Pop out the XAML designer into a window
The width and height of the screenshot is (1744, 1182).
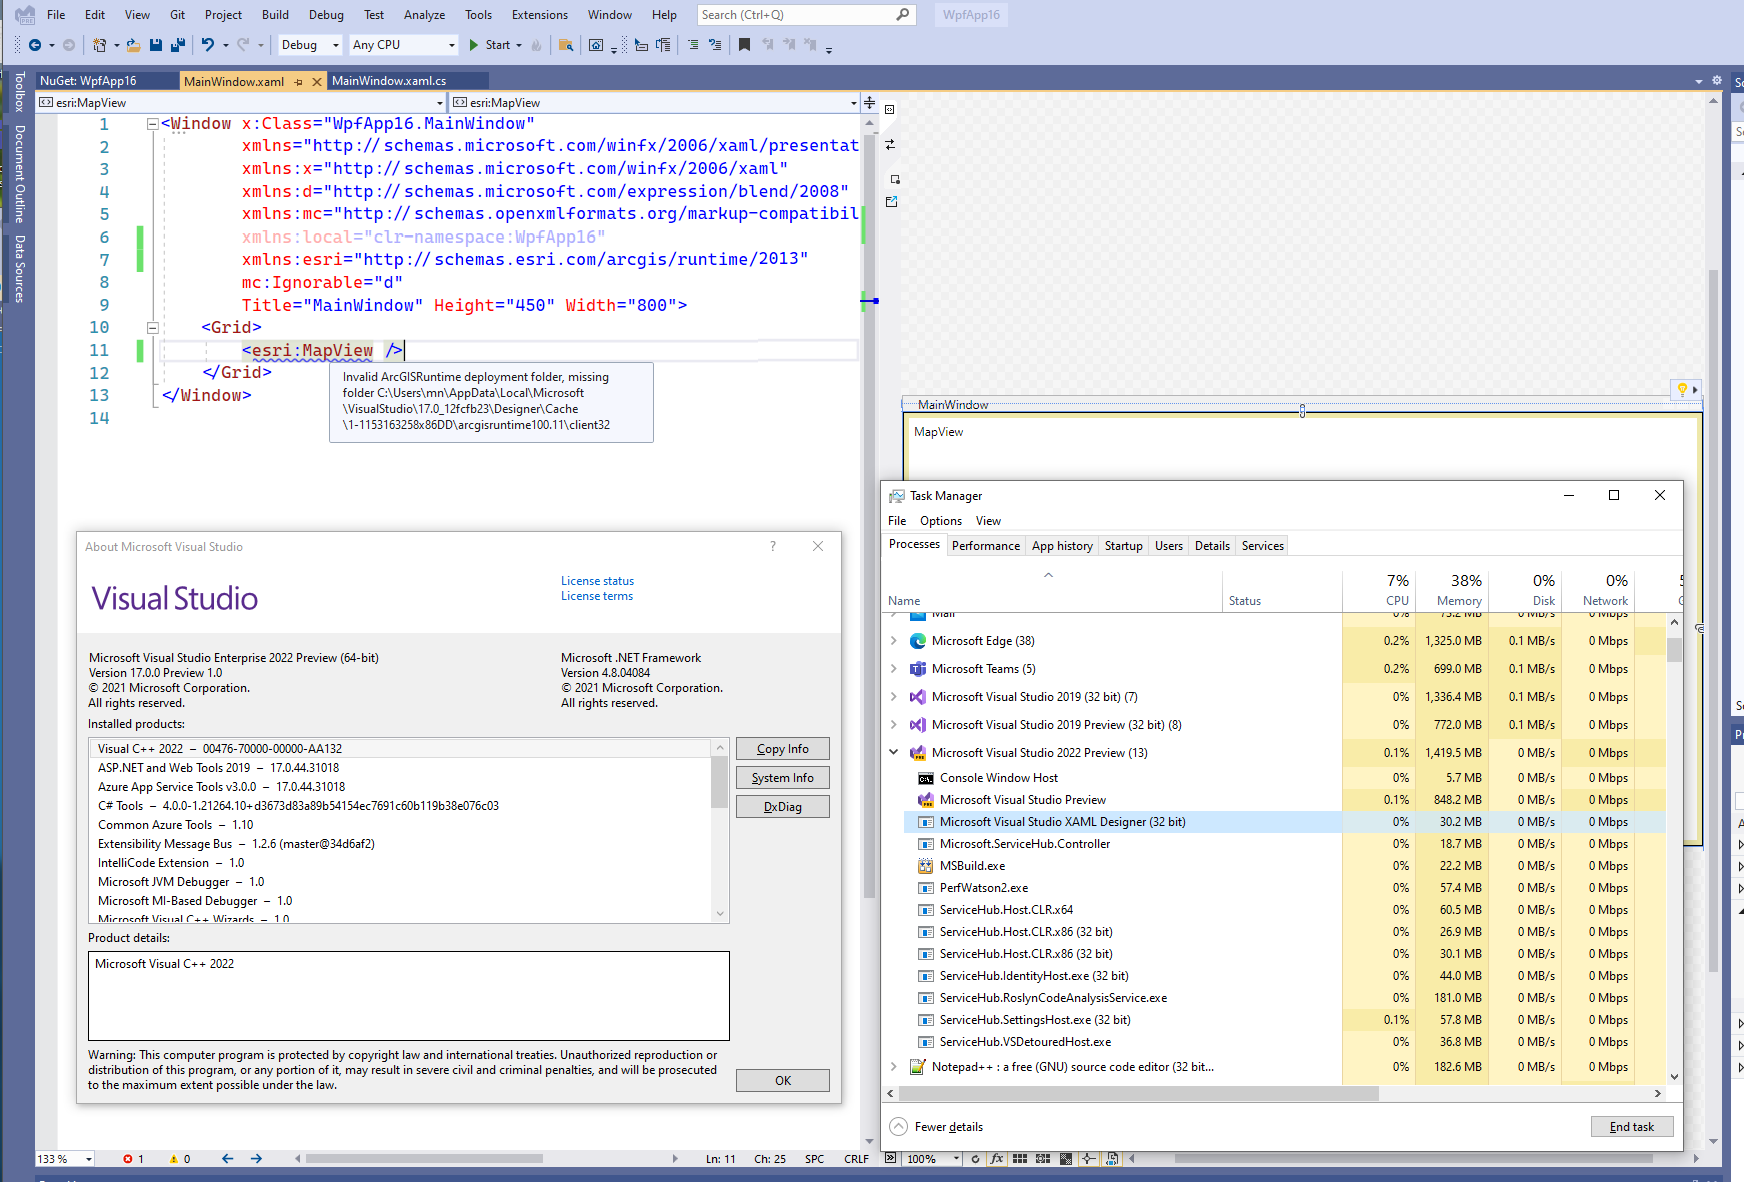tap(893, 200)
